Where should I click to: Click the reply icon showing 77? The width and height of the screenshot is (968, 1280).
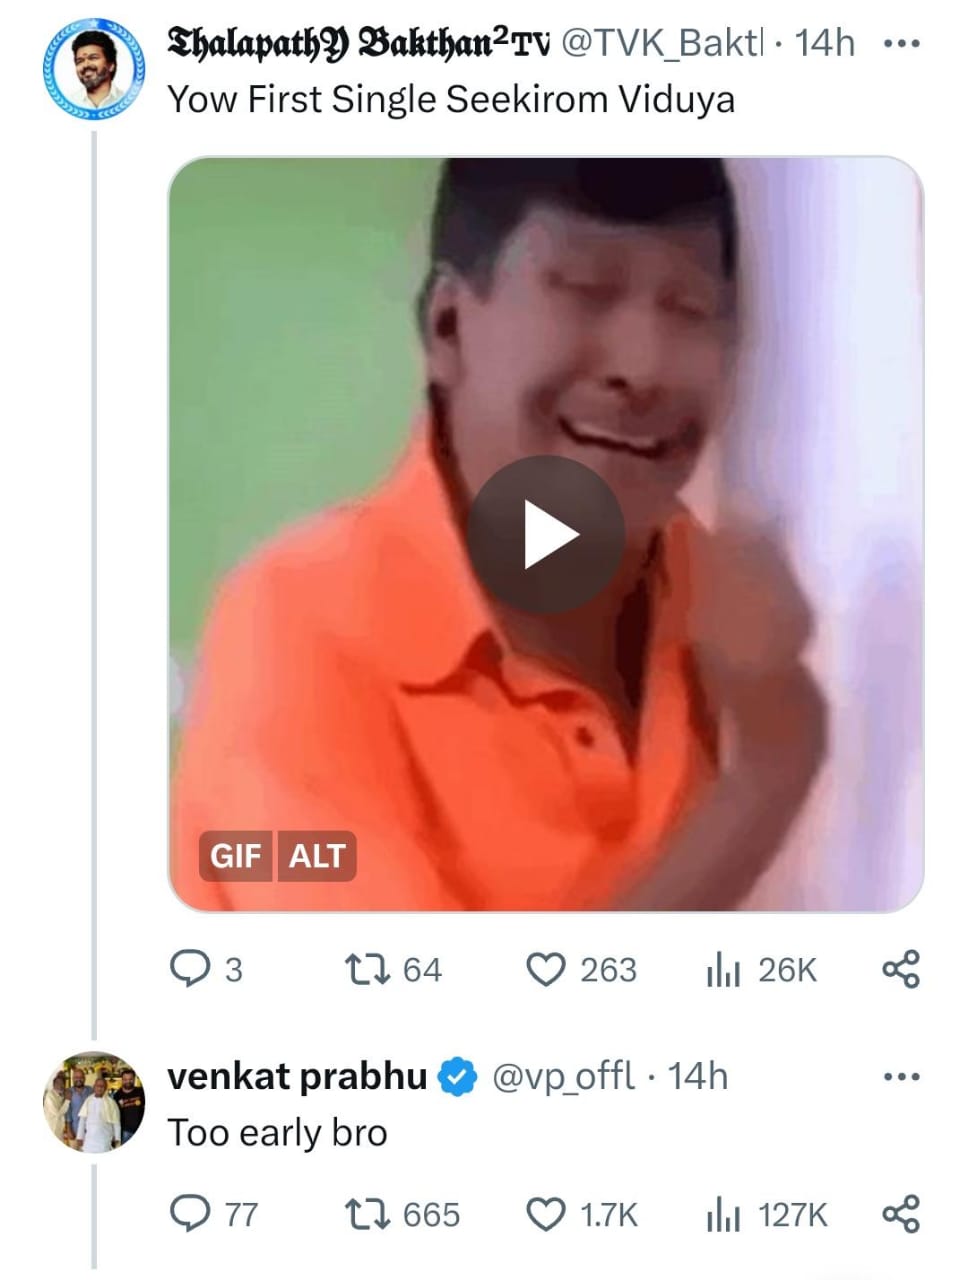(193, 1213)
